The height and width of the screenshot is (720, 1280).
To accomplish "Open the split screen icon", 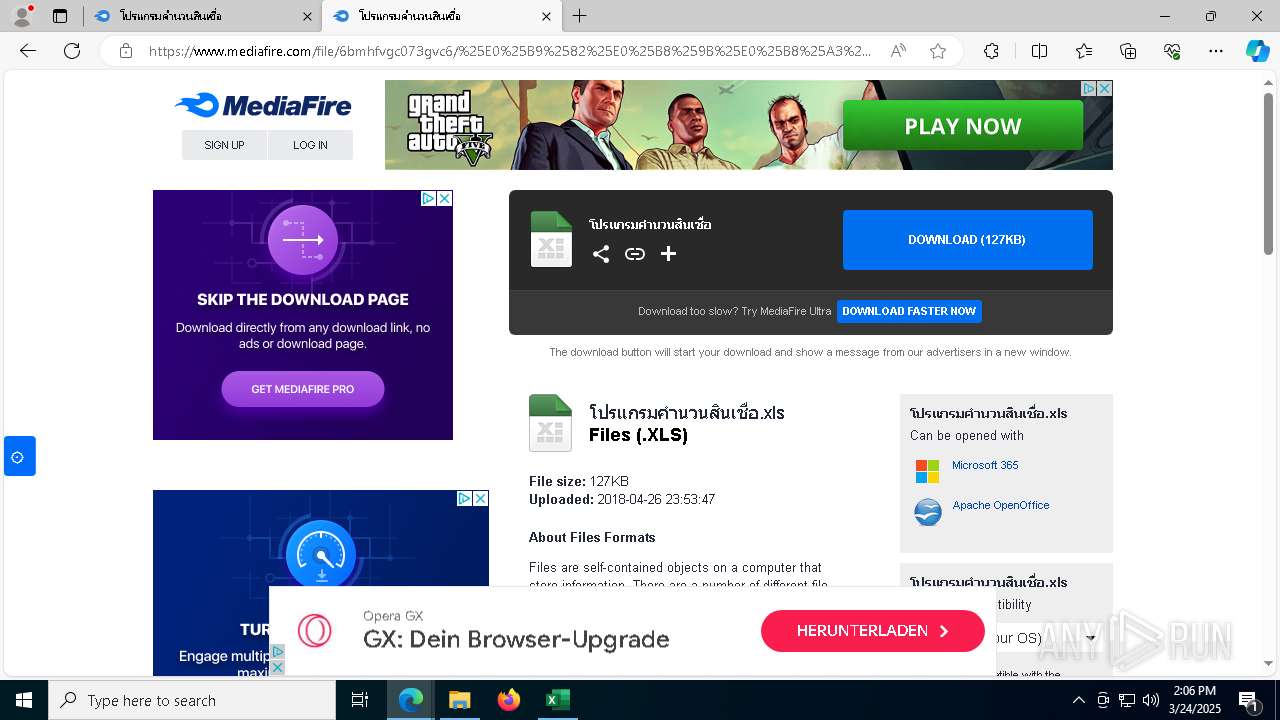I will pos(1039,51).
